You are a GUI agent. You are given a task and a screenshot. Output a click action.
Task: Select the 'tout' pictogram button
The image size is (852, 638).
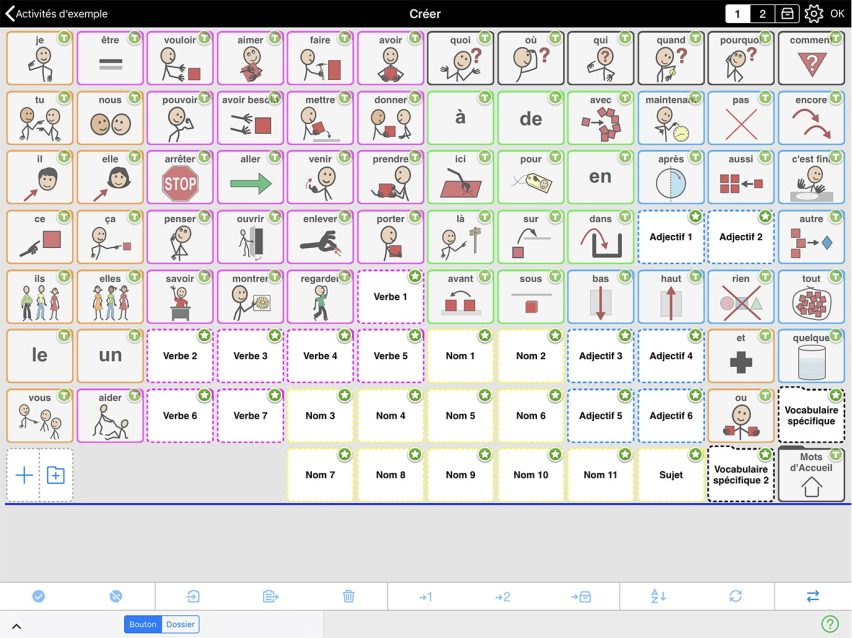coord(811,297)
